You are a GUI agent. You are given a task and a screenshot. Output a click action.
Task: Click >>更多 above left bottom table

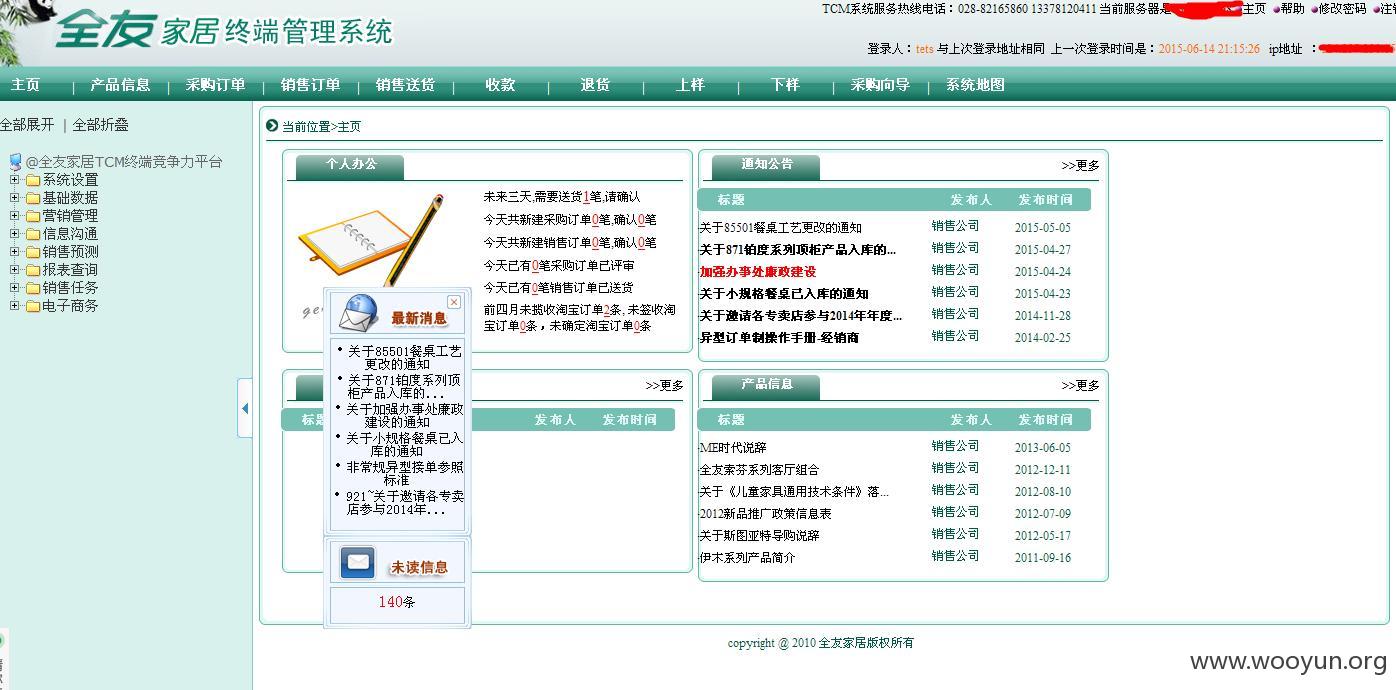pos(664,386)
